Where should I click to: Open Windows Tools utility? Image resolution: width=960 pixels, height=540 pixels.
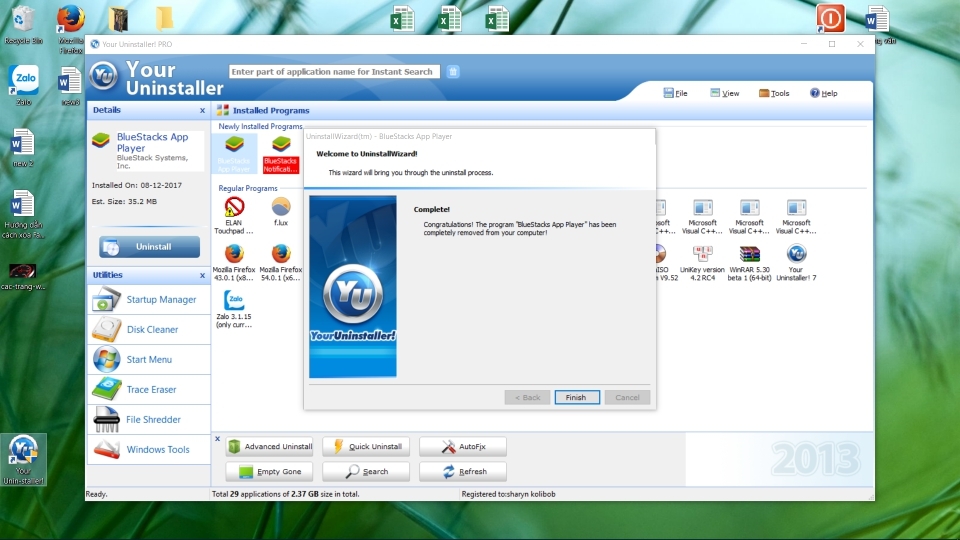149,449
